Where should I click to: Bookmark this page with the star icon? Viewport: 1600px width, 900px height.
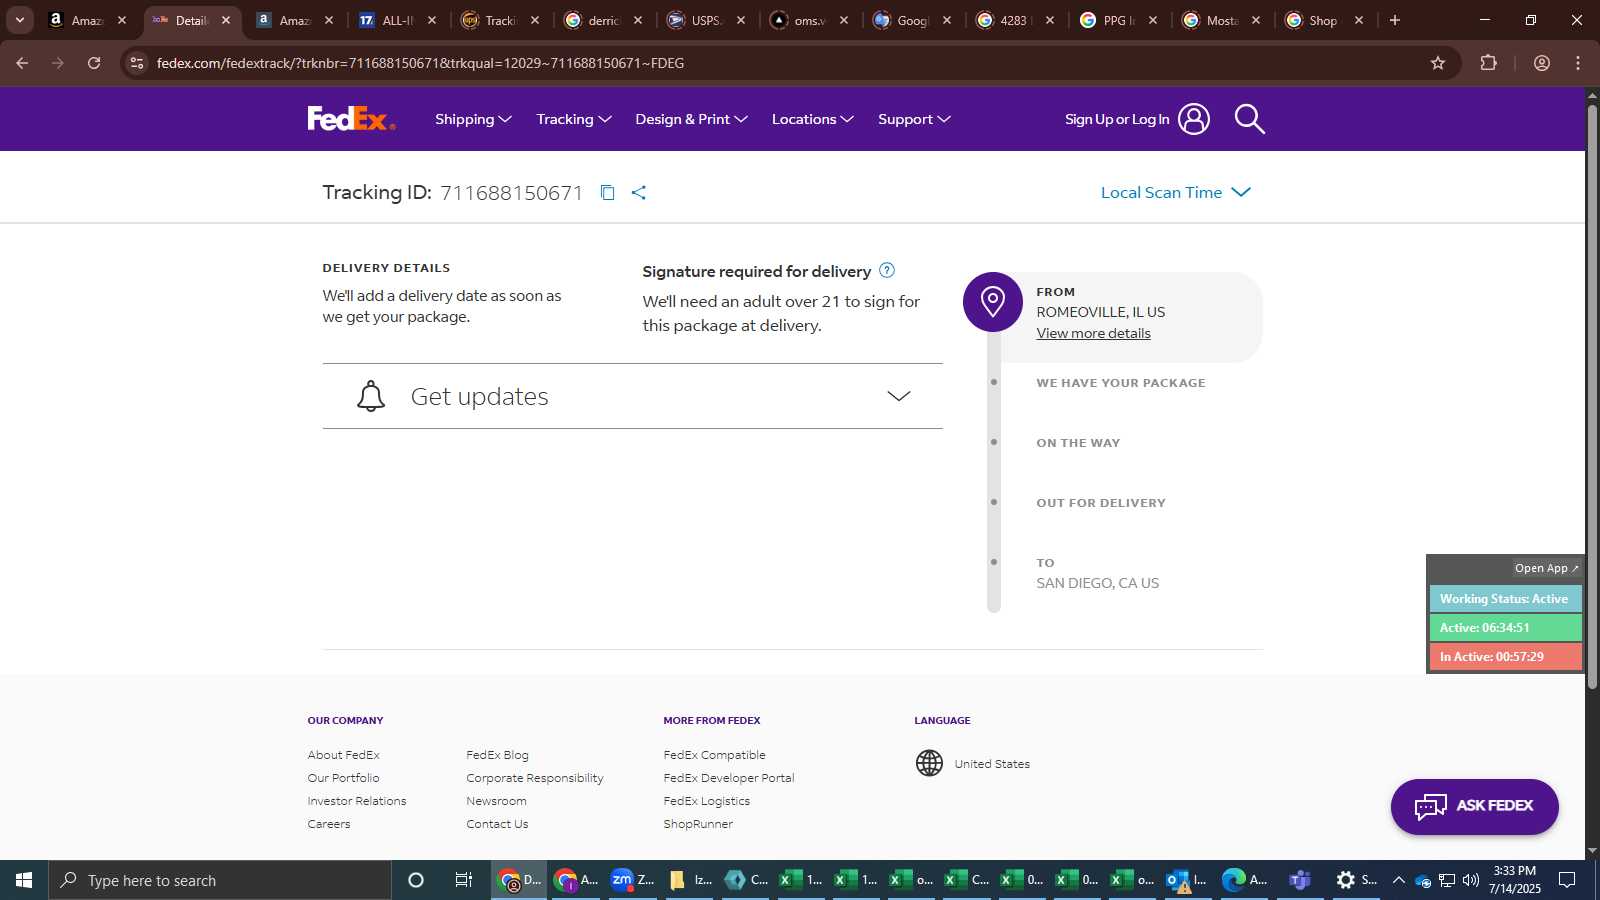coord(1437,63)
